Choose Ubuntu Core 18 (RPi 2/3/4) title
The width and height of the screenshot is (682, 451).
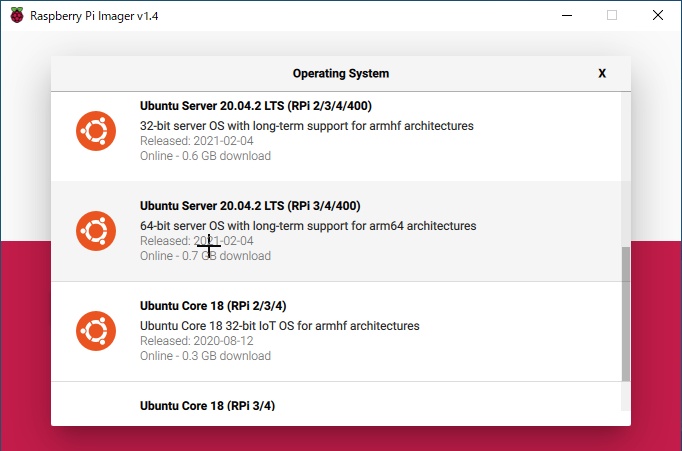click(x=213, y=306)
